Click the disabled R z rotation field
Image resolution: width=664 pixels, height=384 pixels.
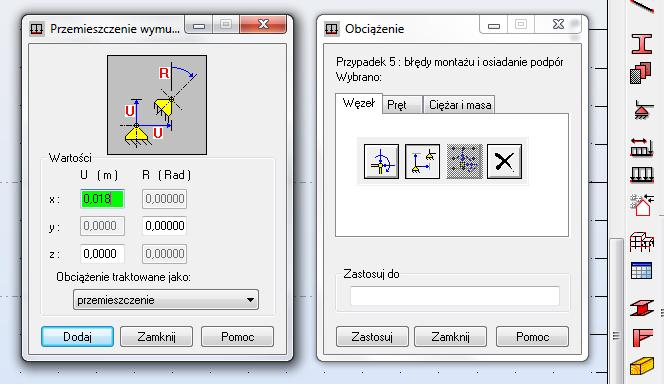click(164, 254)
